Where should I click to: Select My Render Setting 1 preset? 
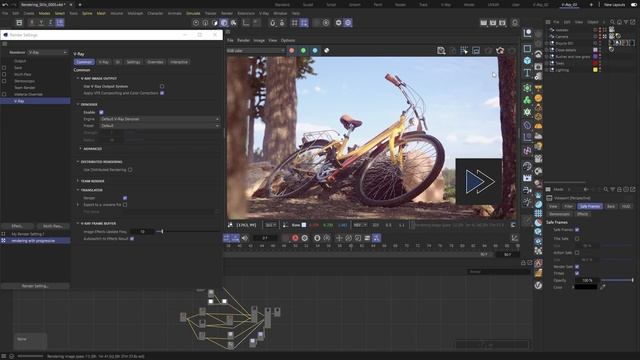pos(28,234)
